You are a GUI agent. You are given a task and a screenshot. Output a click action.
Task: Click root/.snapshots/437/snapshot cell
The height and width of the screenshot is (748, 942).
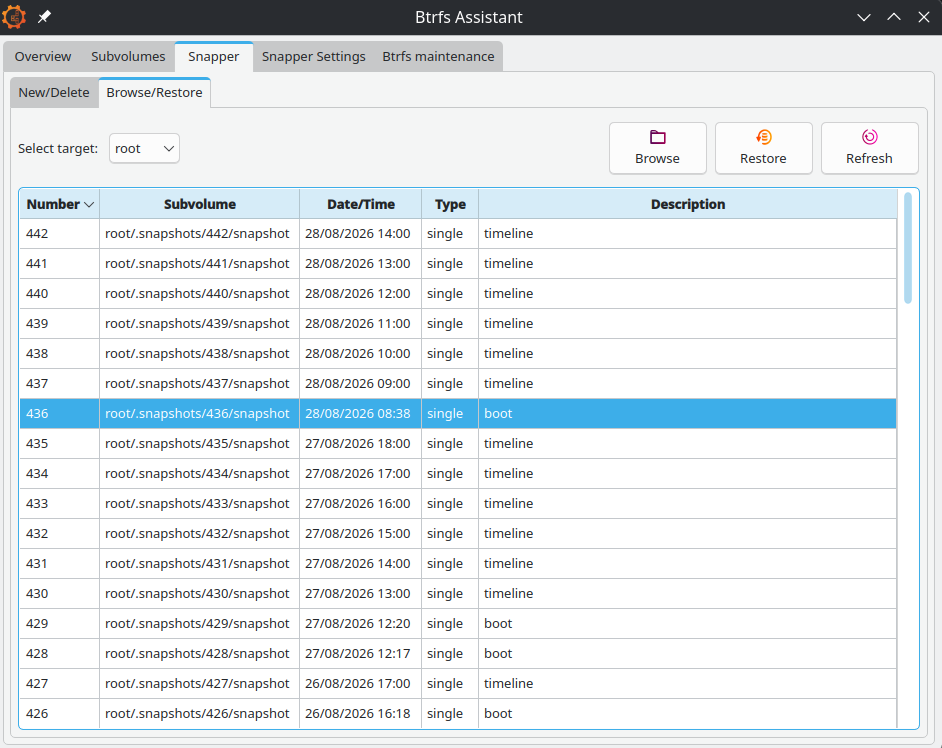tap(197, 384)
